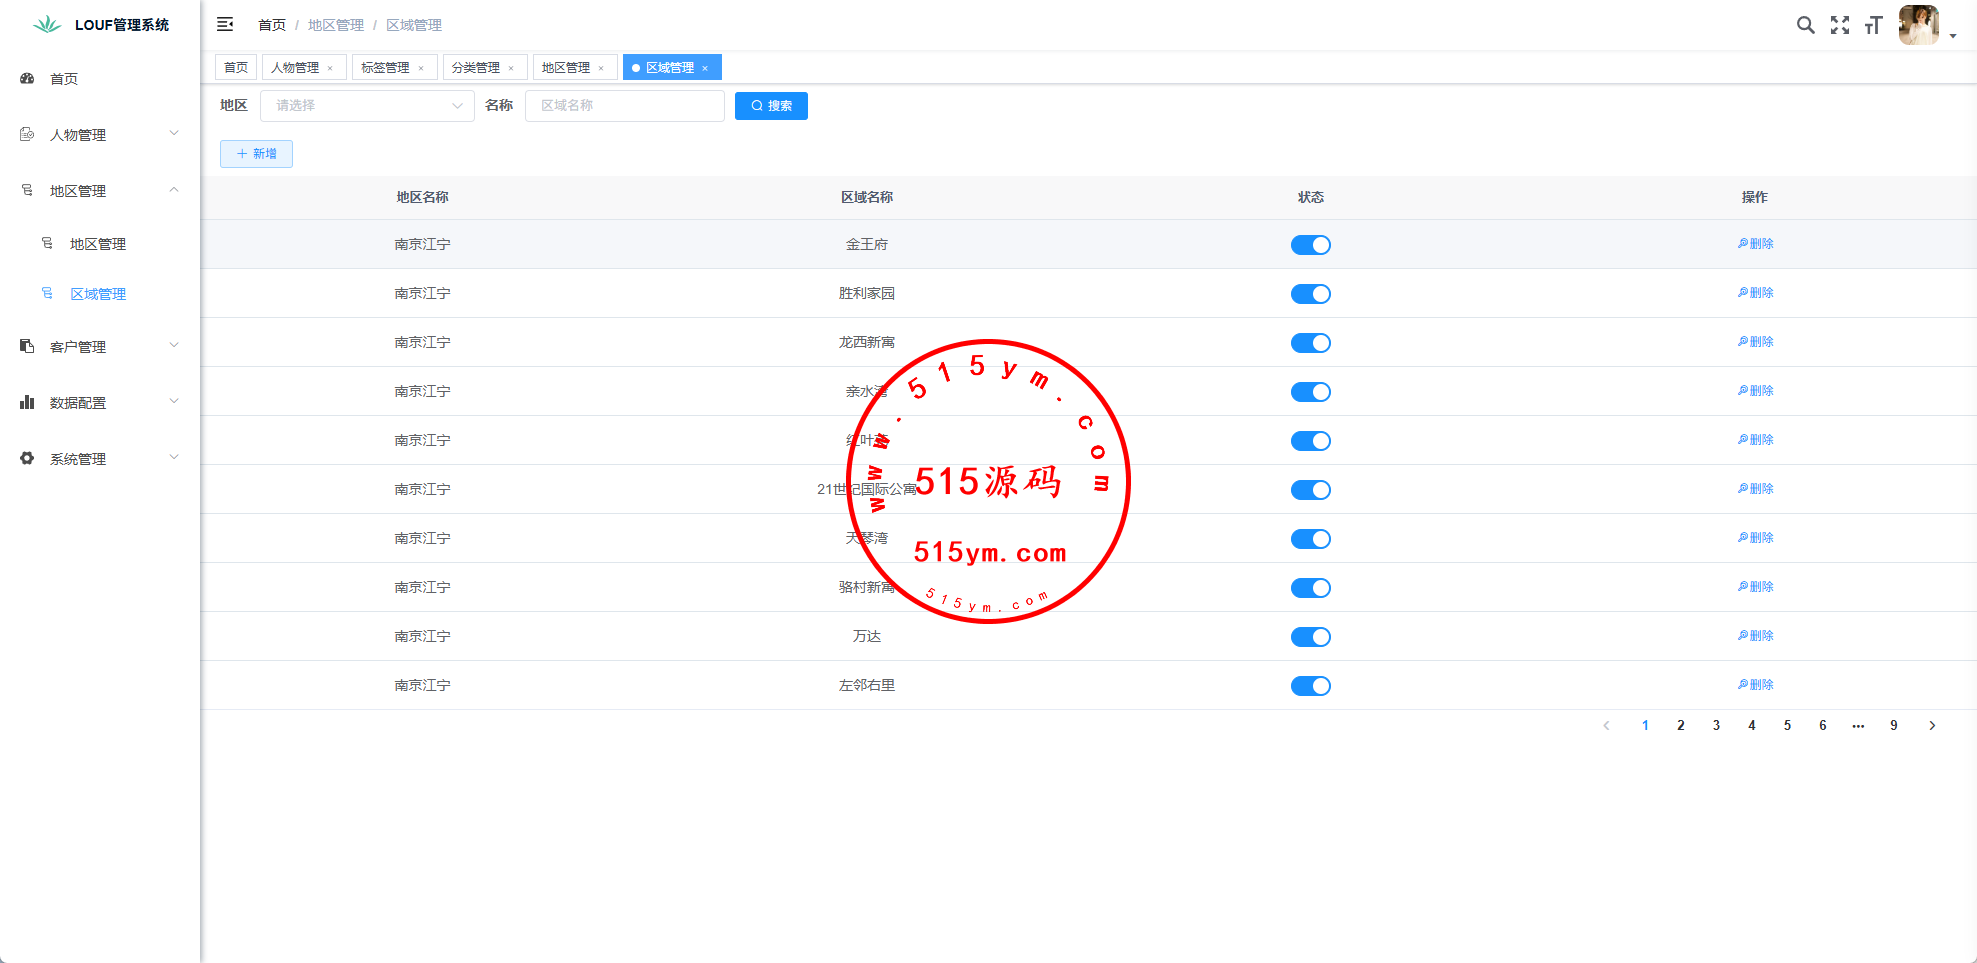Select 地区管理 submenu item in sidebar
1977x963 pixels.
coord(98,244)
